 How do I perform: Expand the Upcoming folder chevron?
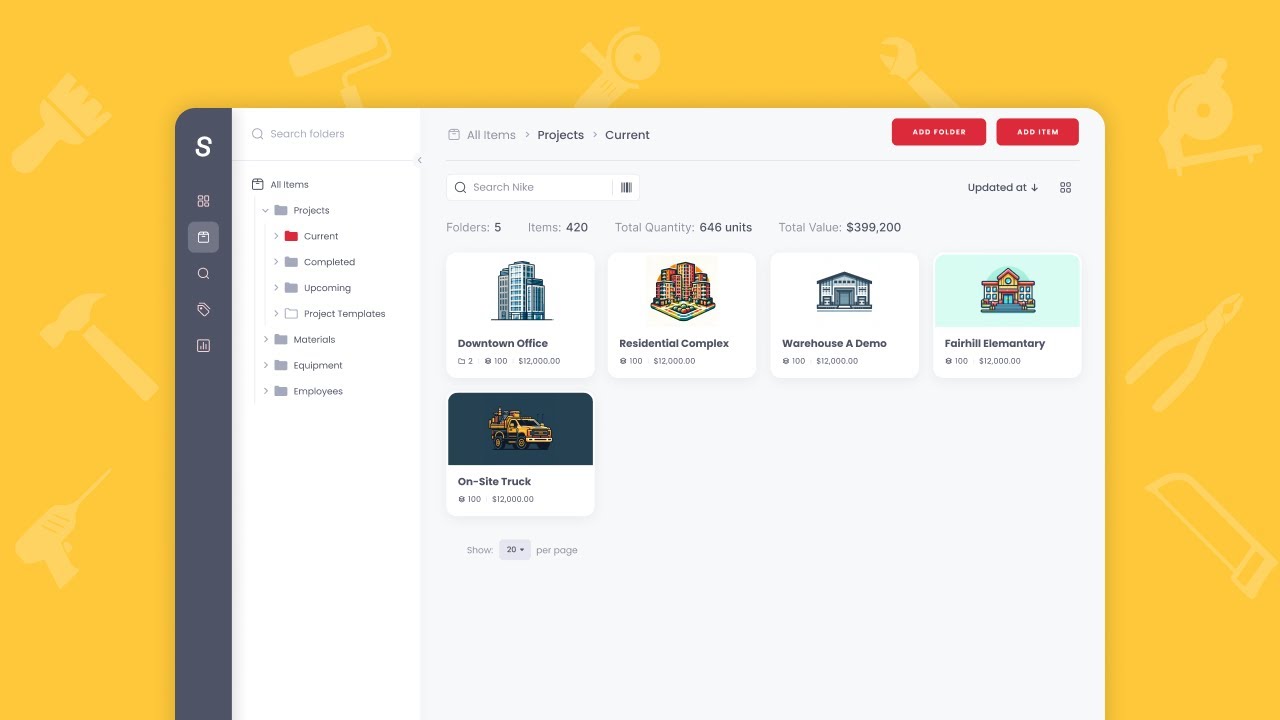276,288
